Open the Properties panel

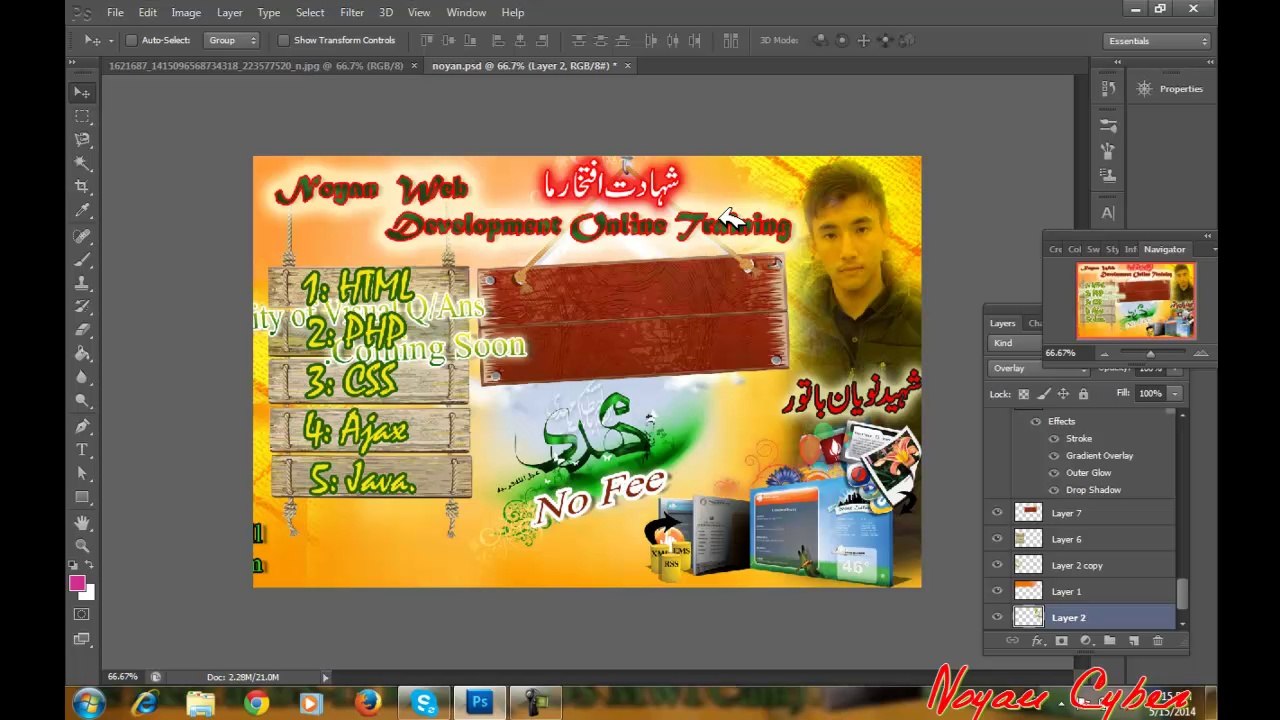(1171, 89)
